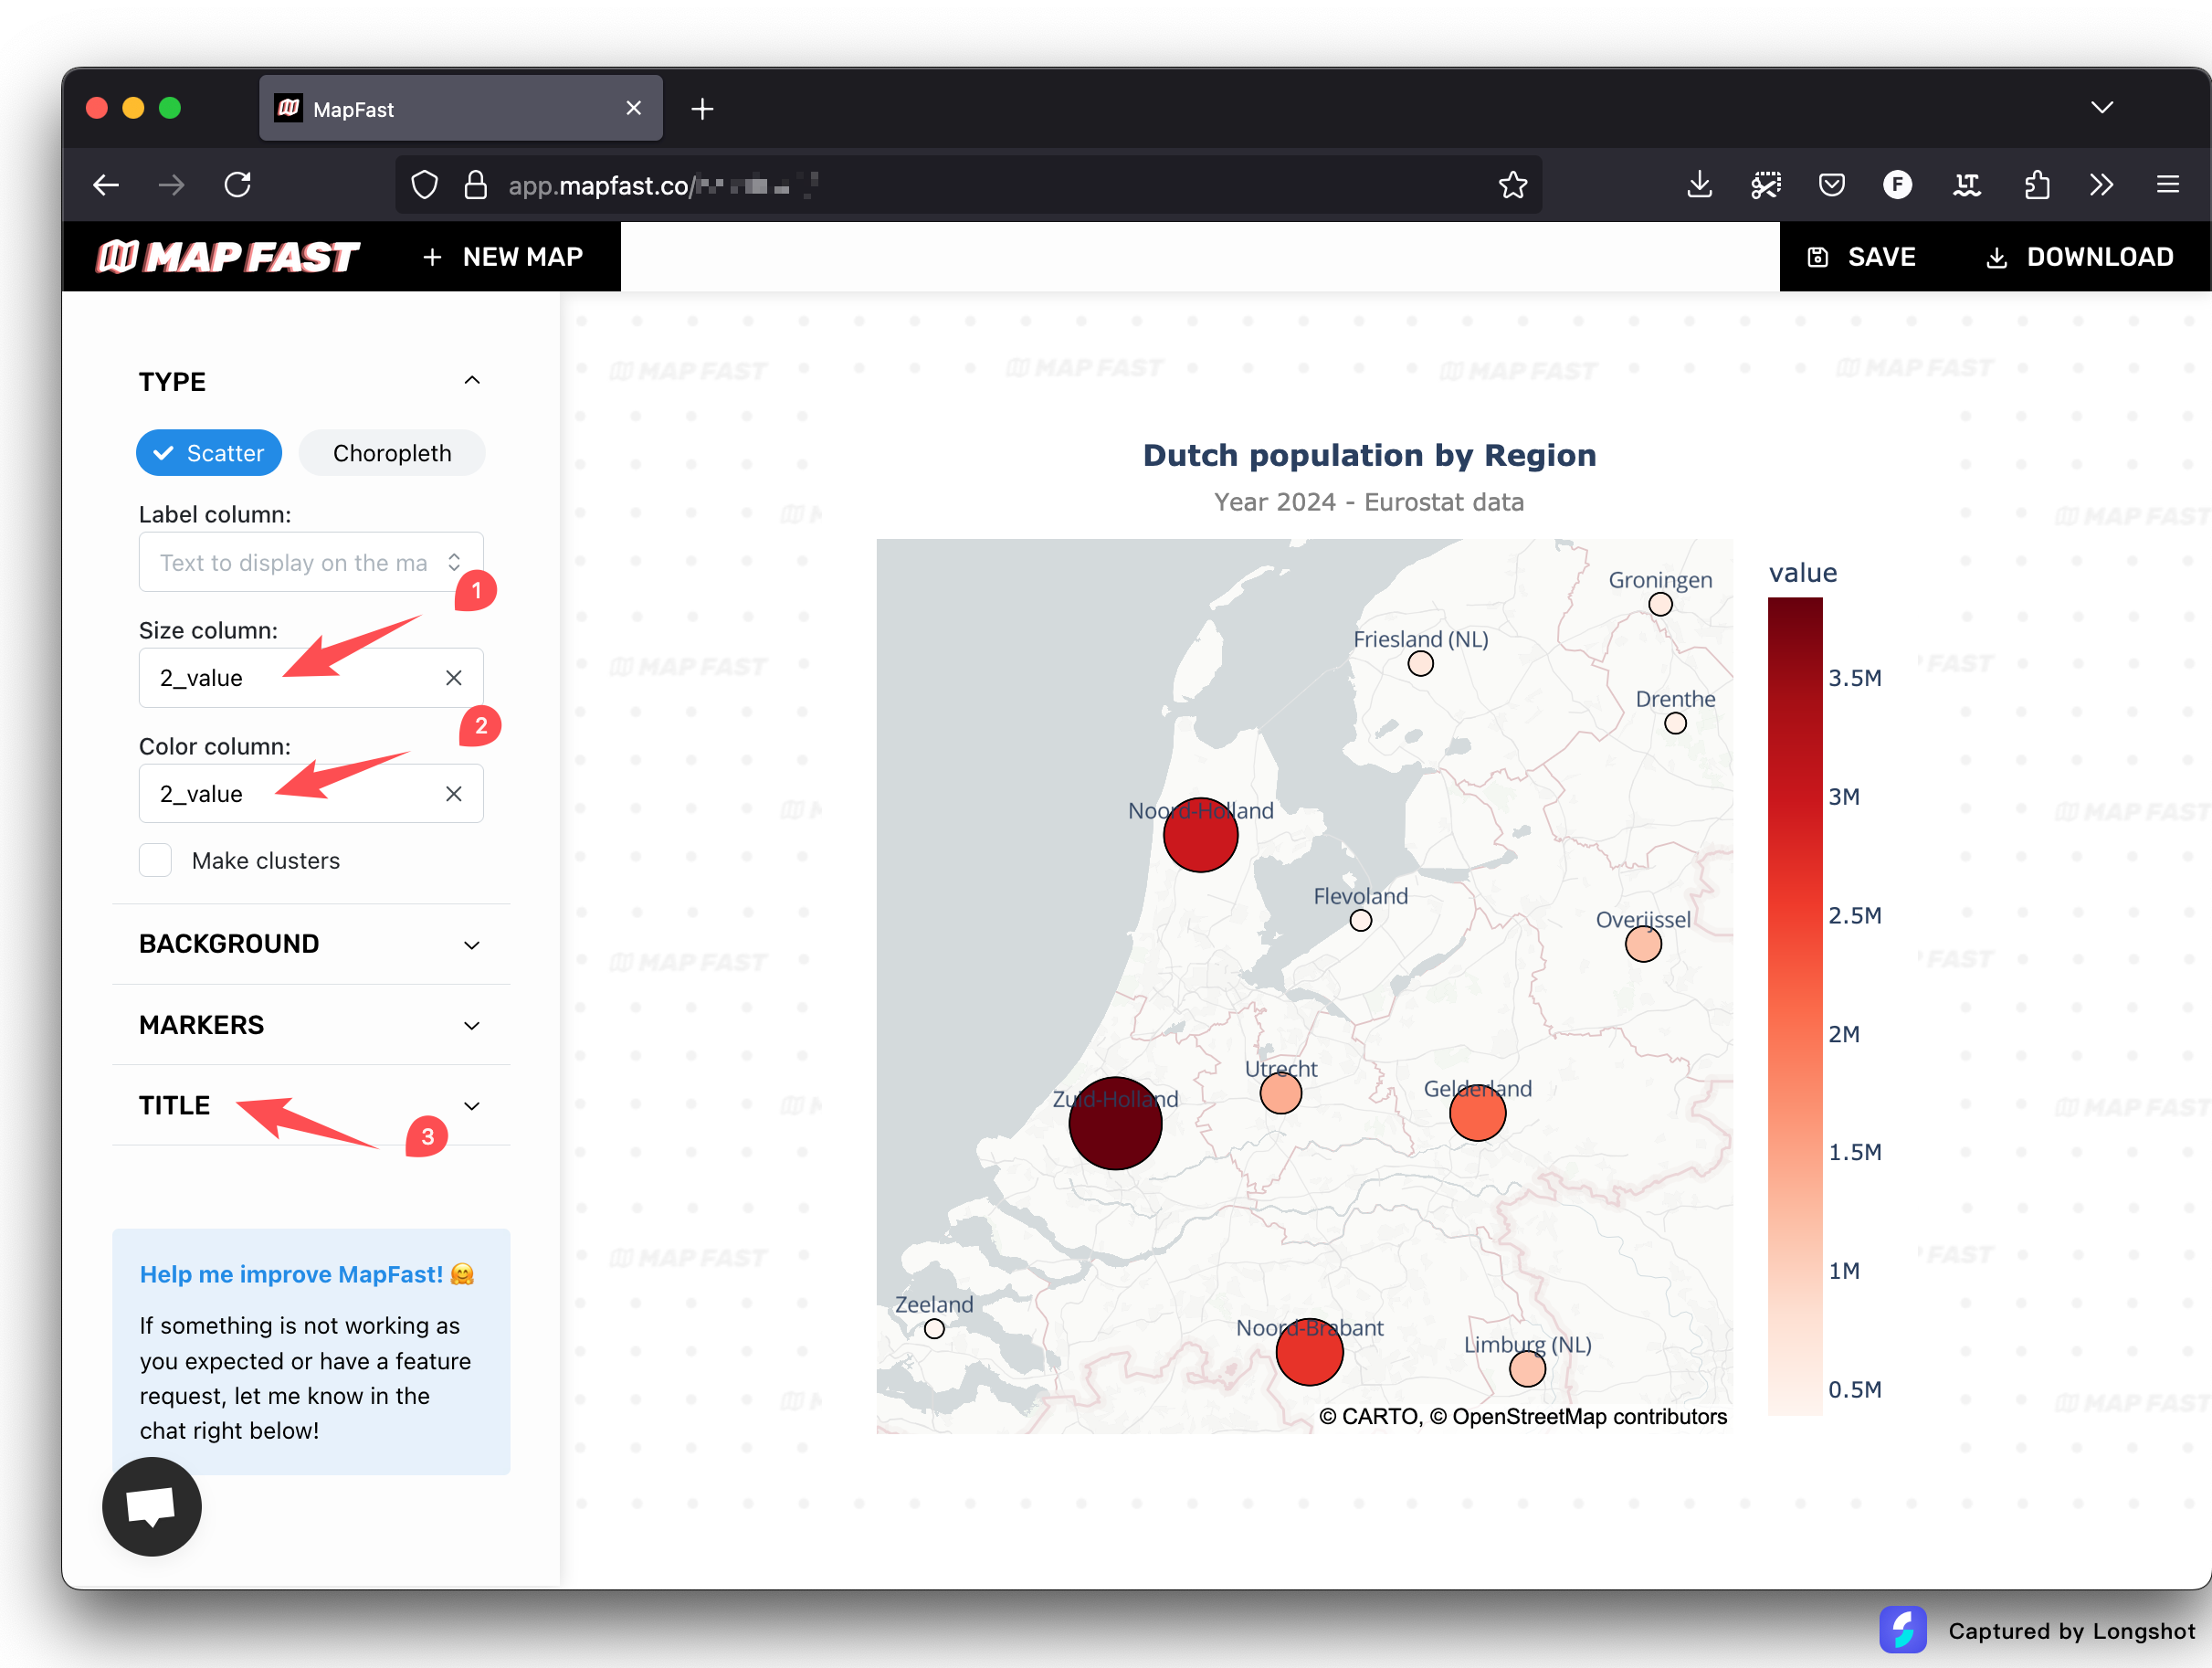Click the Limburg (NL) bubble marker
This screenshot has height=1668, width=2212.
coord(1528,1368)
